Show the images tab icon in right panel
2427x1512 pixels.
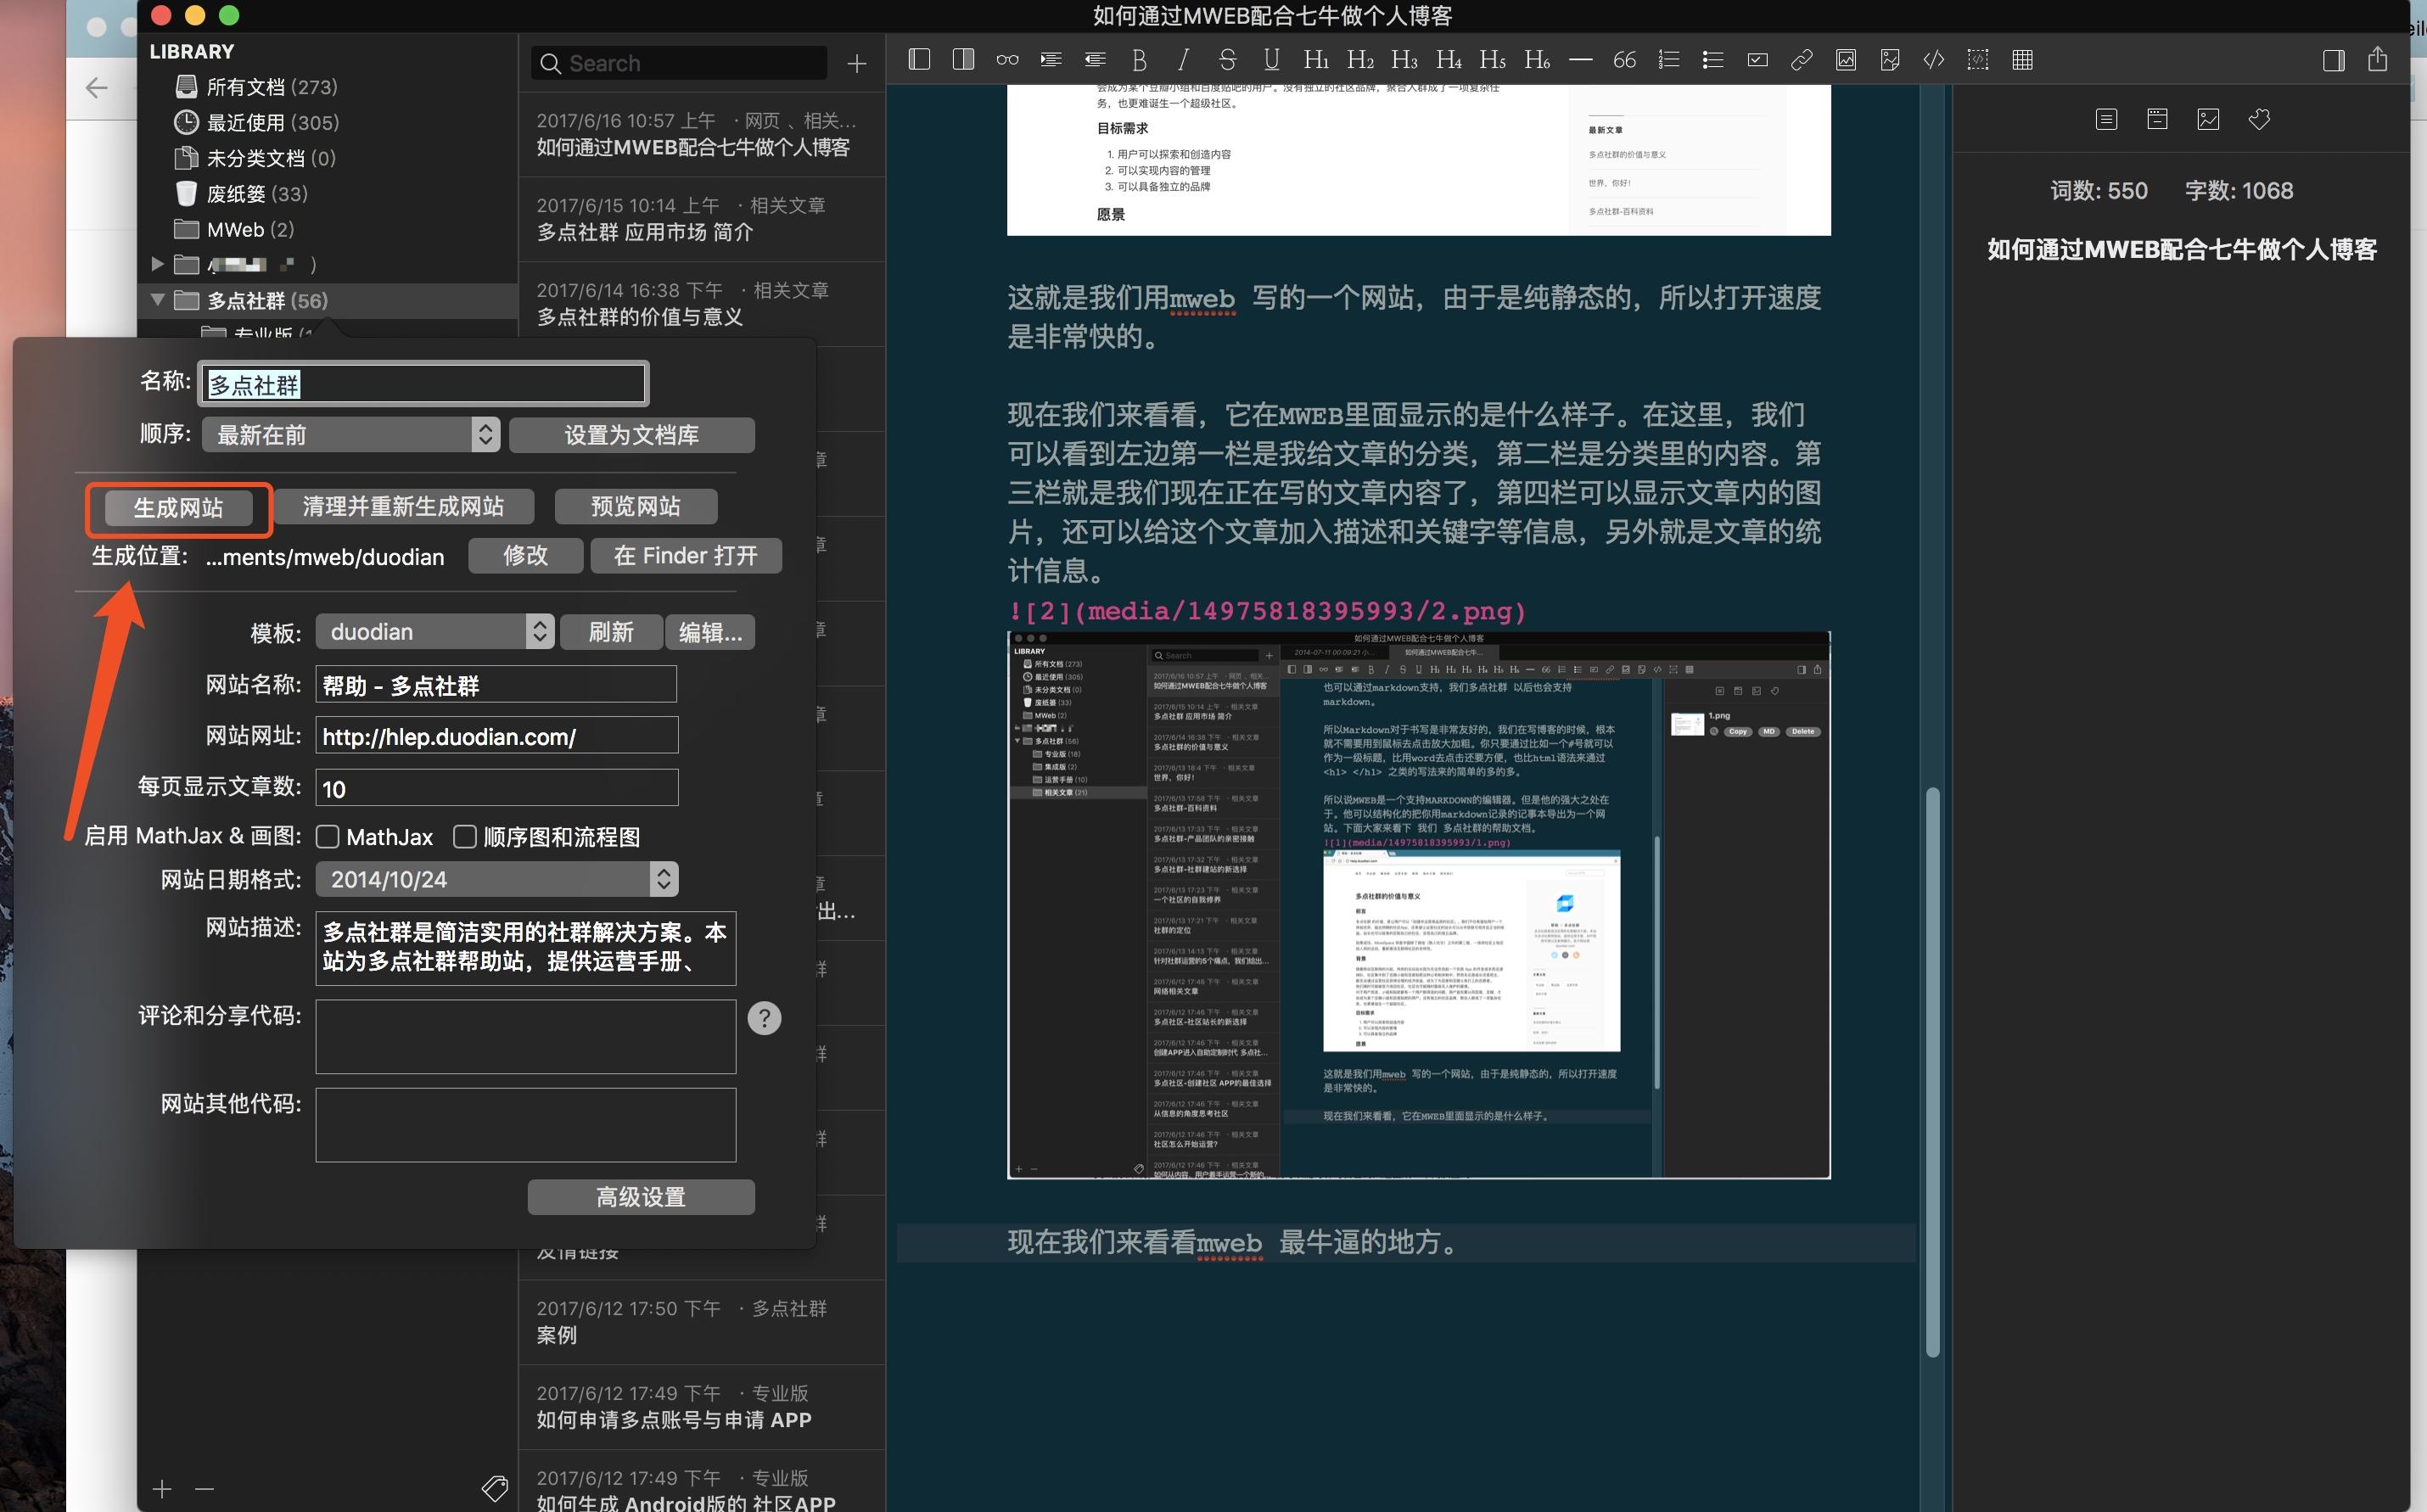point(2208,119)
